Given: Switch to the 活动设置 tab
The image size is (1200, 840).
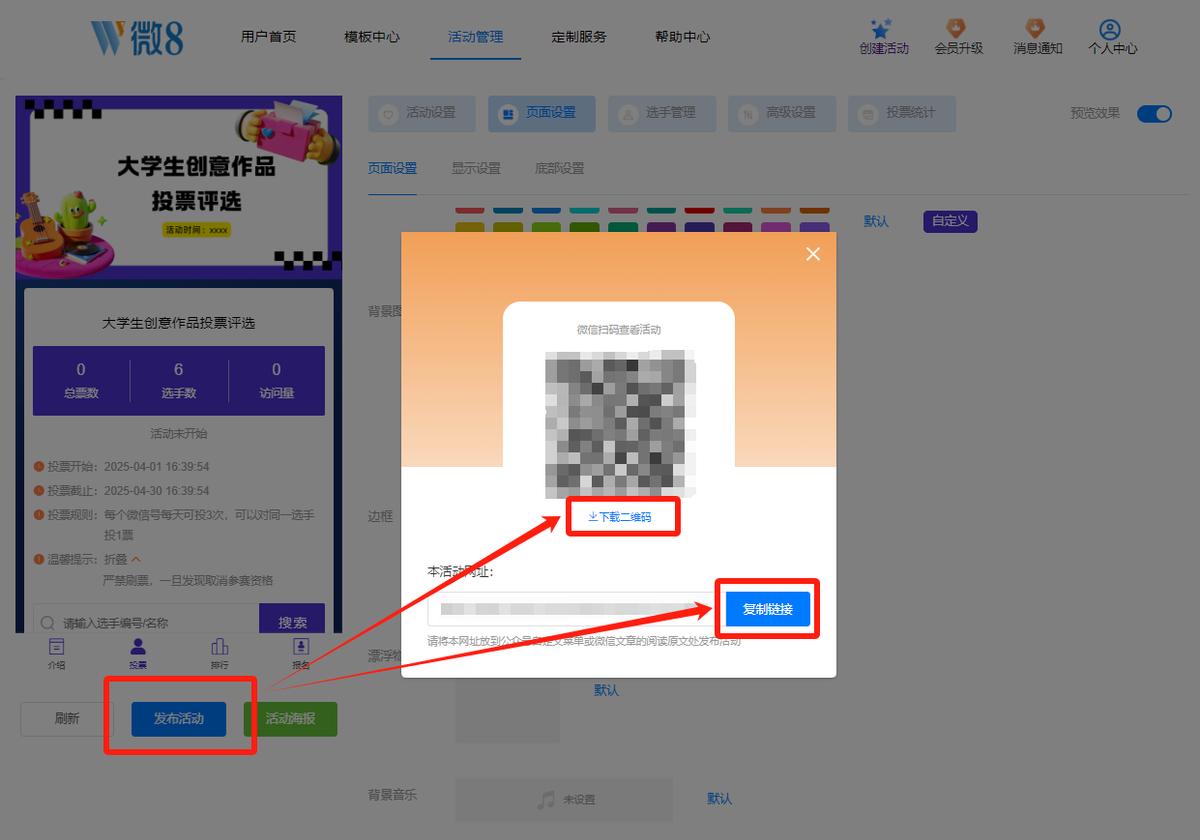Looking at the screenshot, I should 422,114.
